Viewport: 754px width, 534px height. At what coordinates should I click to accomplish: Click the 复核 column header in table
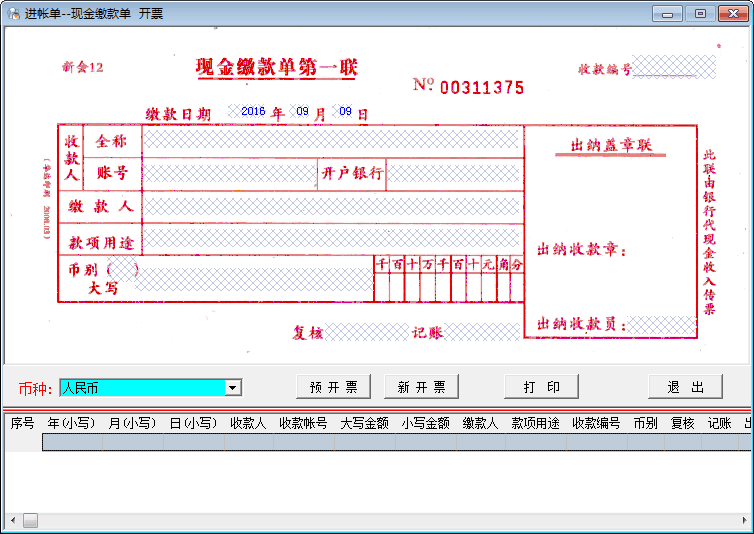tap(683, 423)
